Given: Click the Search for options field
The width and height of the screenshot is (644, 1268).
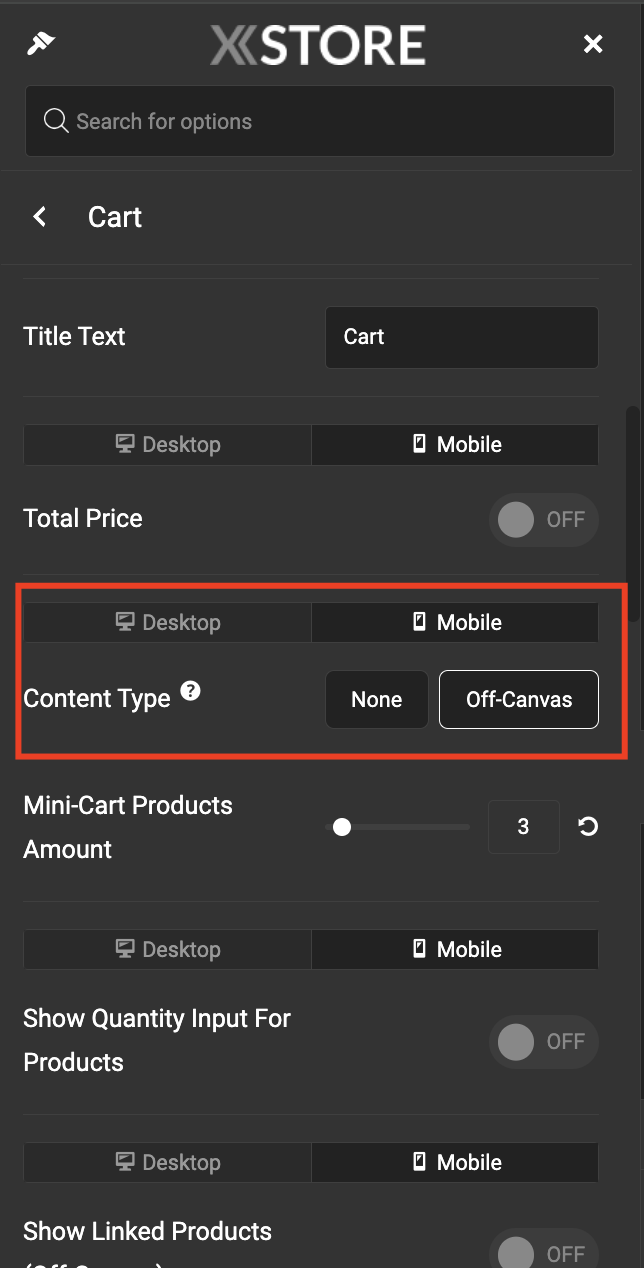Looking at the screenshot, I should point(320,121).
